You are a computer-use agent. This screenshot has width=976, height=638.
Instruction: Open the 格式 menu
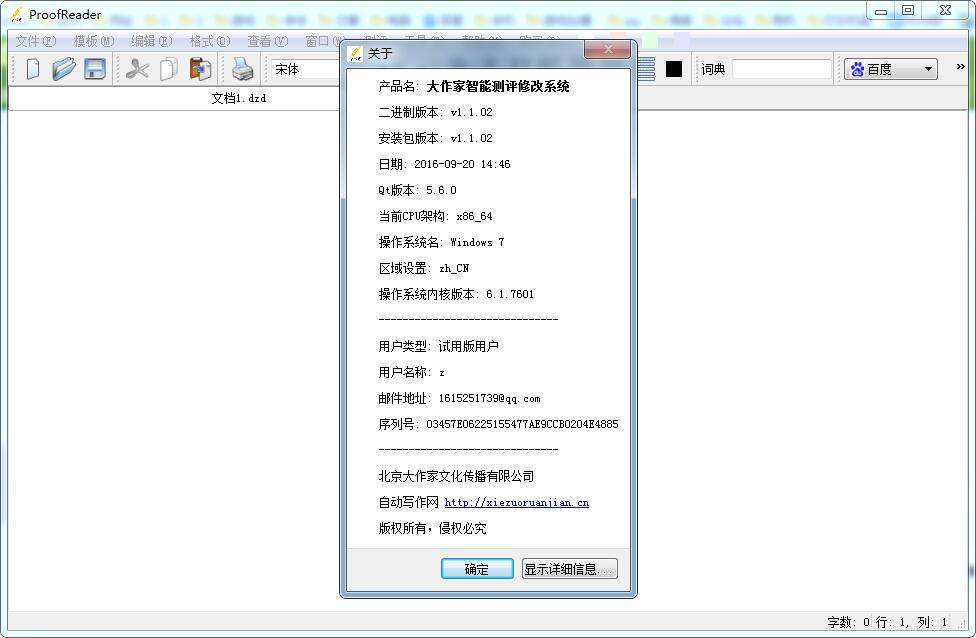pyautogui.click(x=207, y=41)
